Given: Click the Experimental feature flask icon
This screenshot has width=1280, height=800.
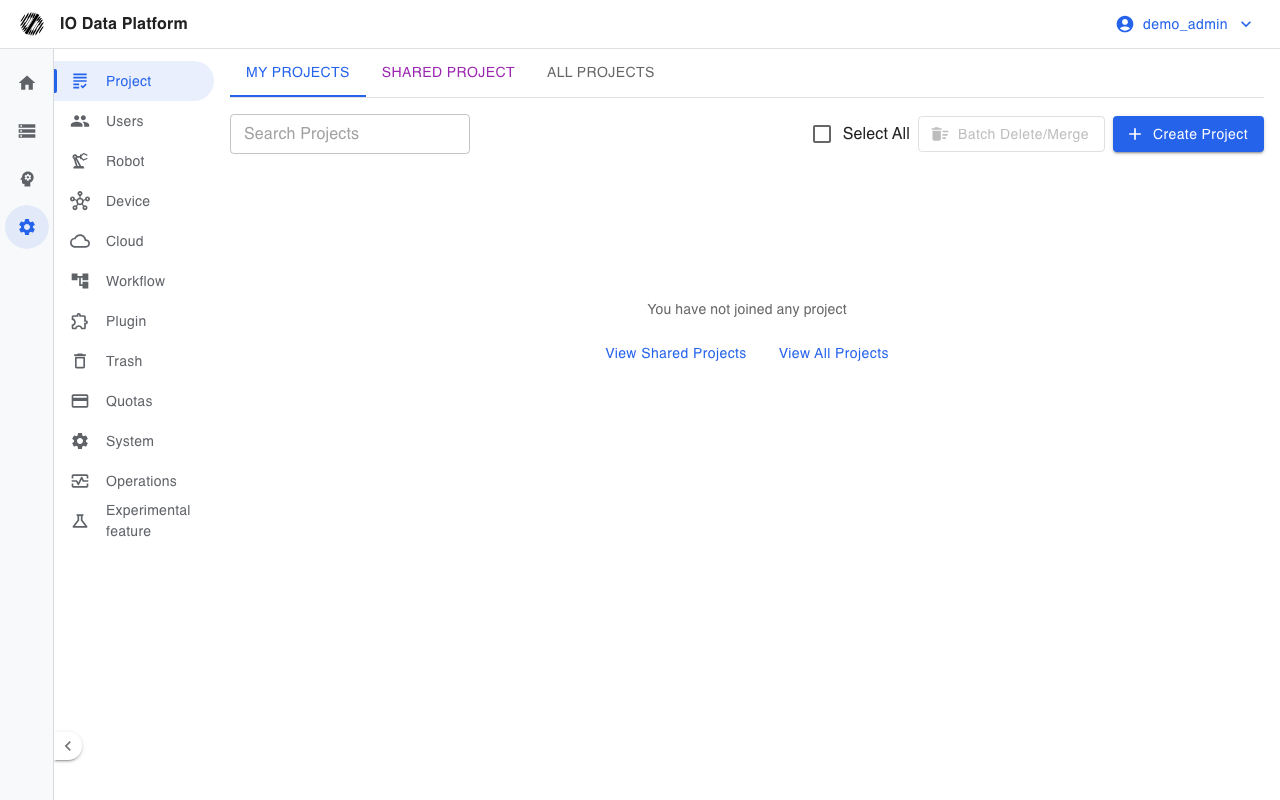Looking at the screenshot, I should pos(80,521).
